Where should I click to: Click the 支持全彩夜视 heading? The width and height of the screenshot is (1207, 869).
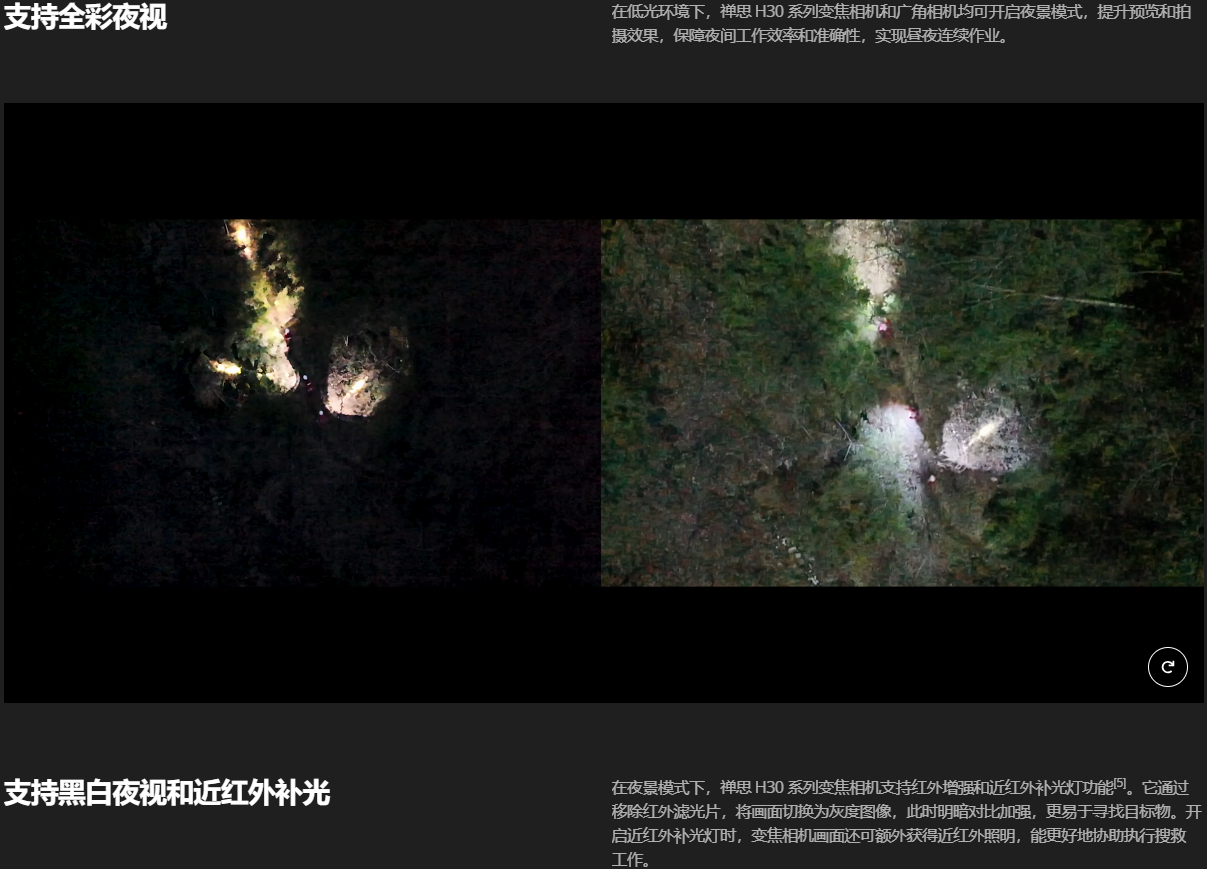click(x=86, y=17)
